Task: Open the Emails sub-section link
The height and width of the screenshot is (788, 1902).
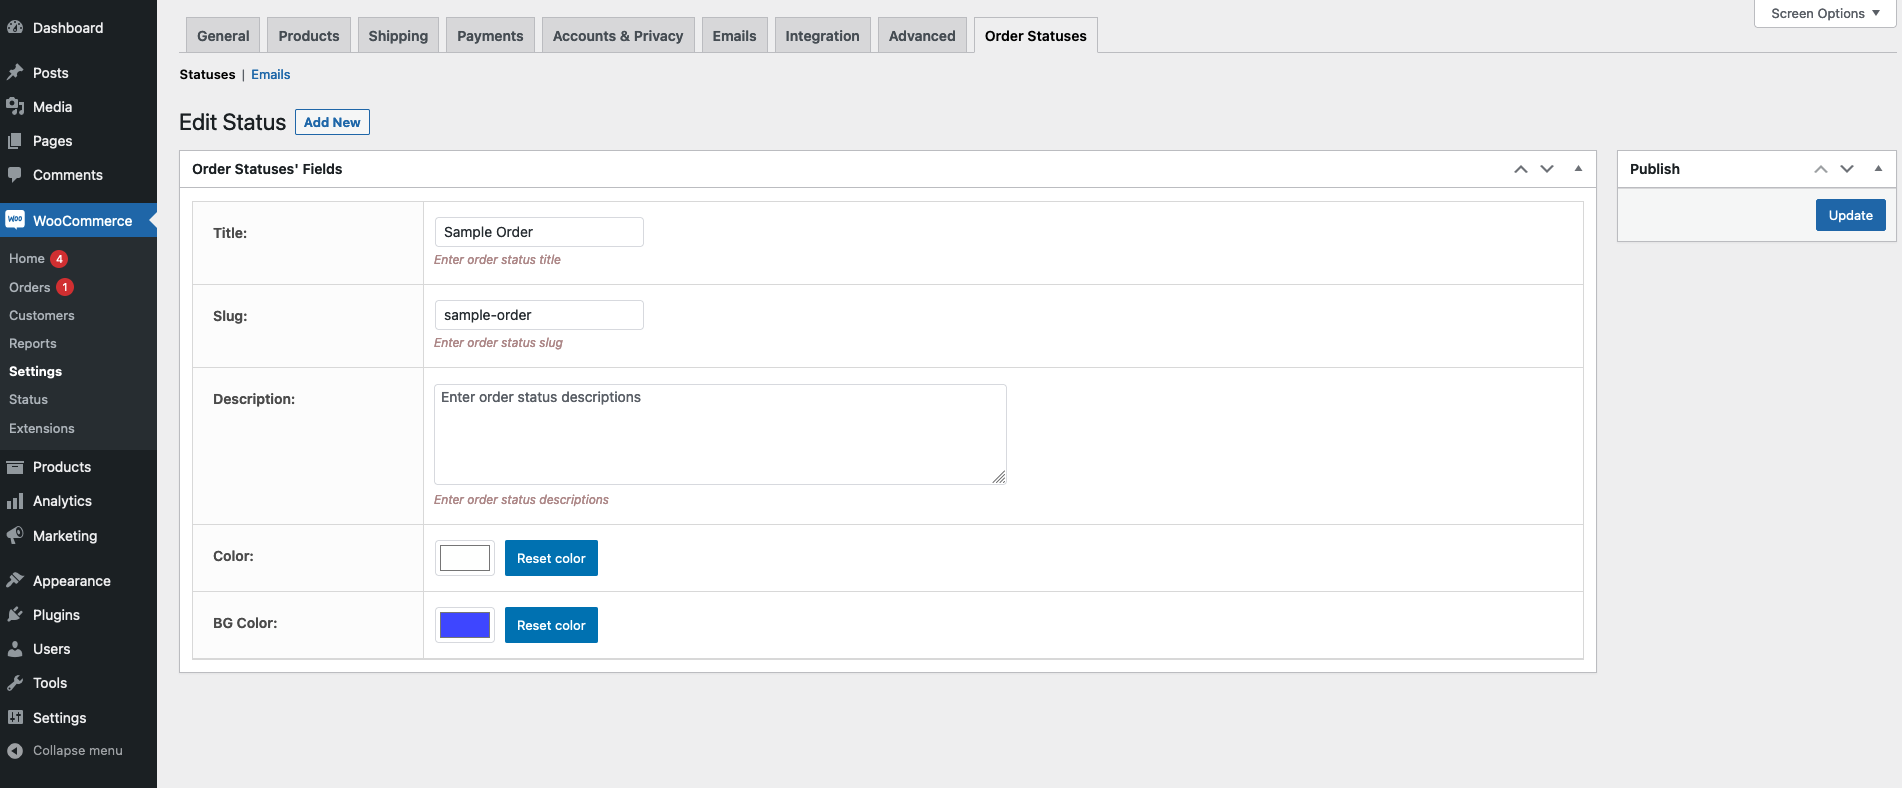Action: tap(270, 74)
